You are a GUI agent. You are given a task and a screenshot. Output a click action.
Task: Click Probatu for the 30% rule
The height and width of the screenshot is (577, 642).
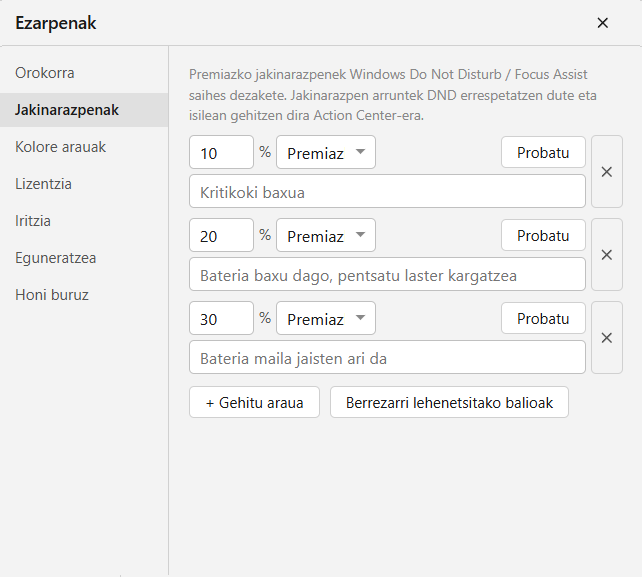click(543, 318)
